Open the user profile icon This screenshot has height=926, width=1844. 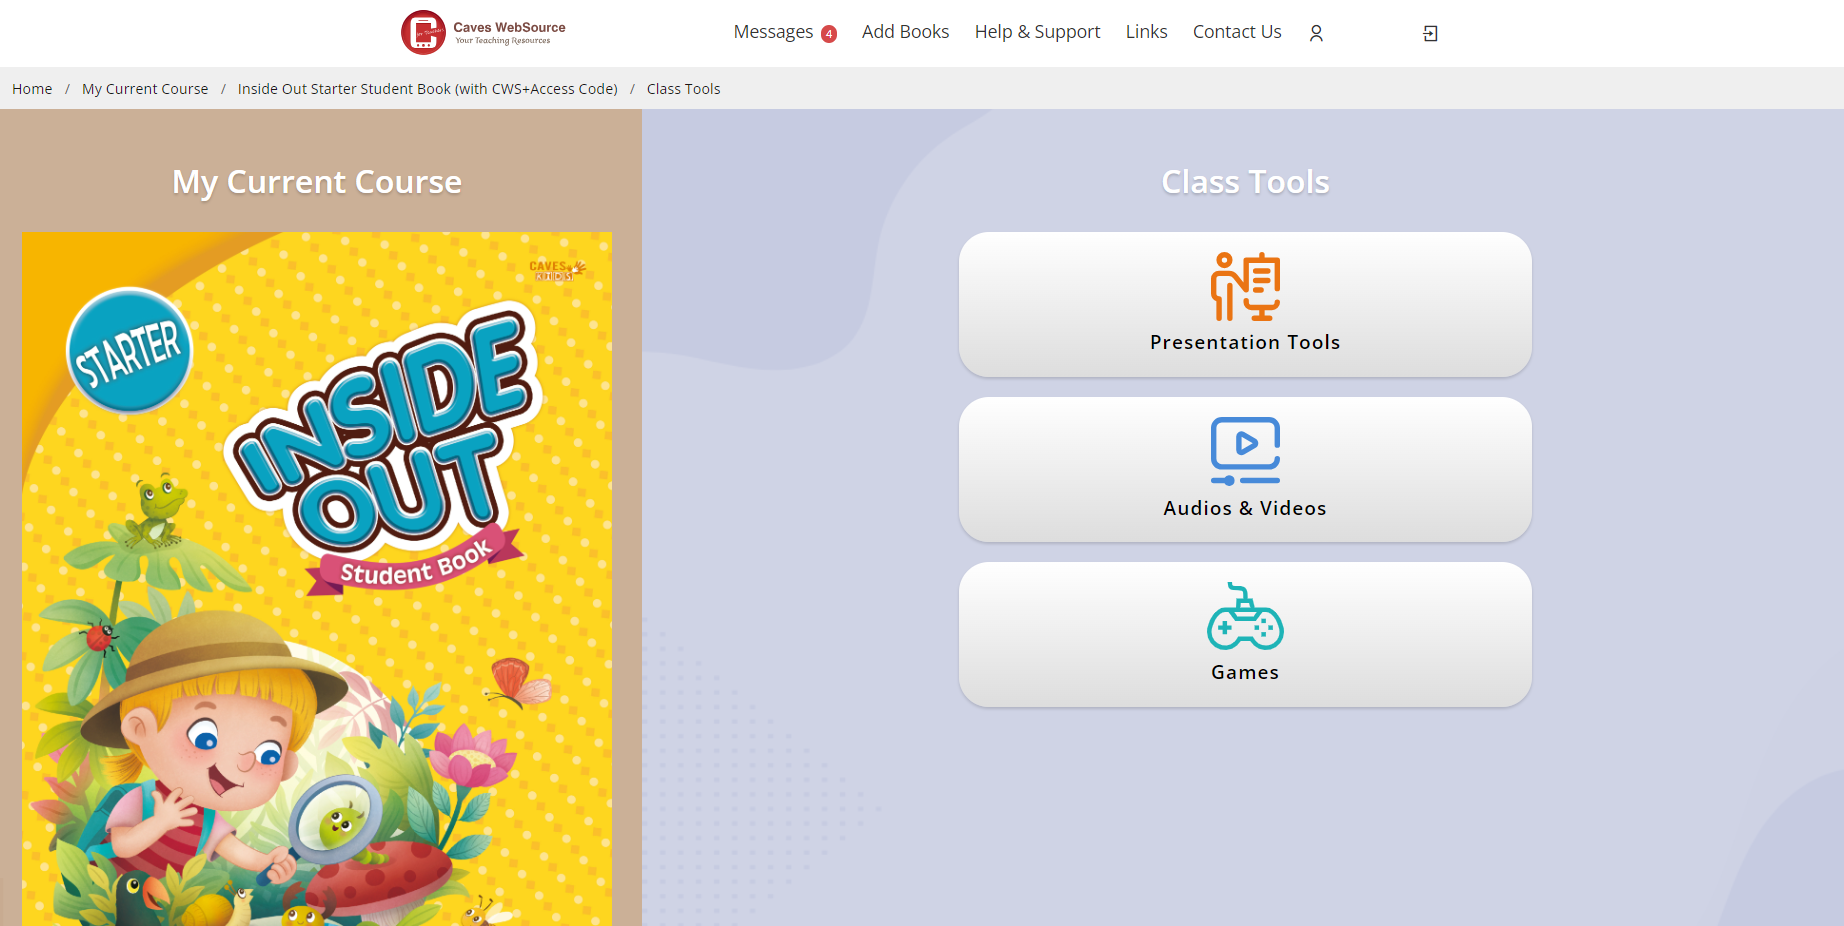1316,33
